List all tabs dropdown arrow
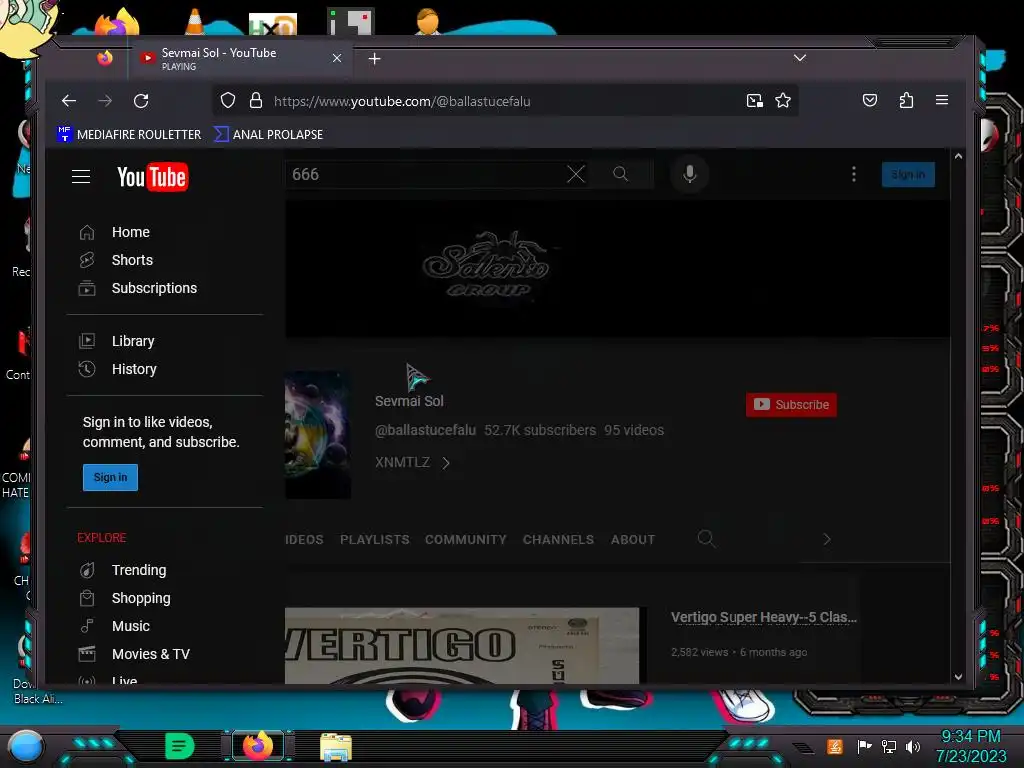This screenshot has width=1024, height=768. 799,58
